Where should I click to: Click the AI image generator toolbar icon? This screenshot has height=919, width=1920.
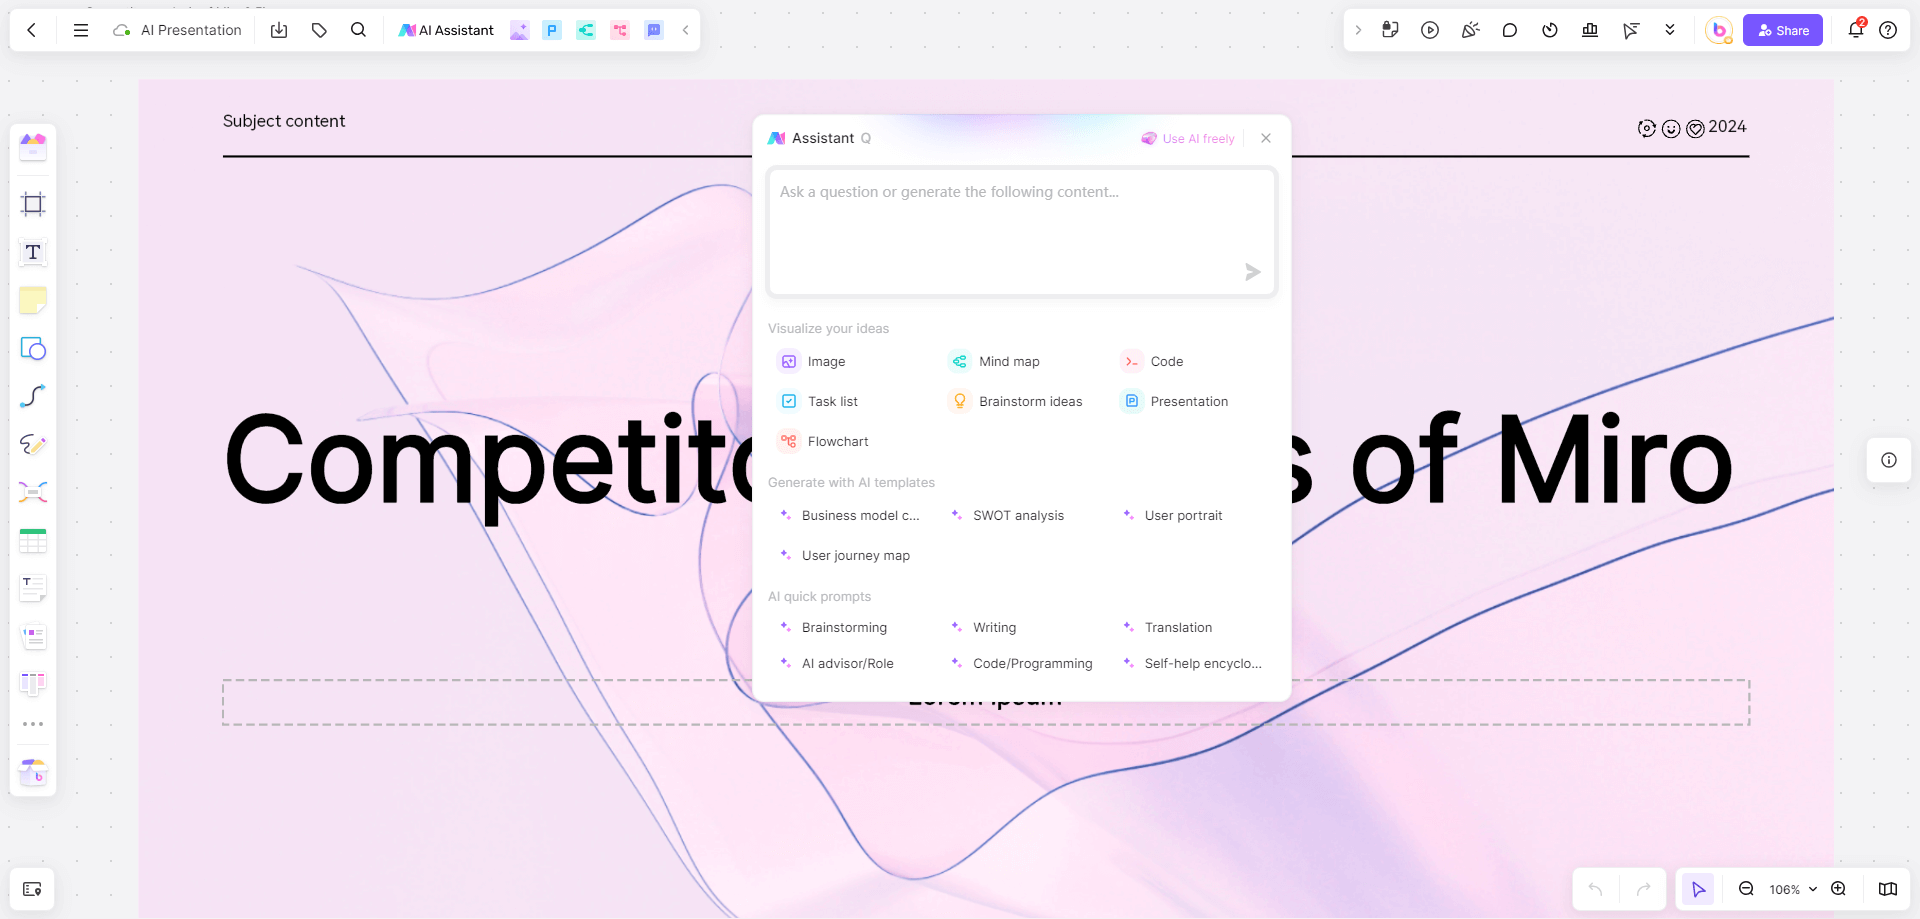point(519,30)
